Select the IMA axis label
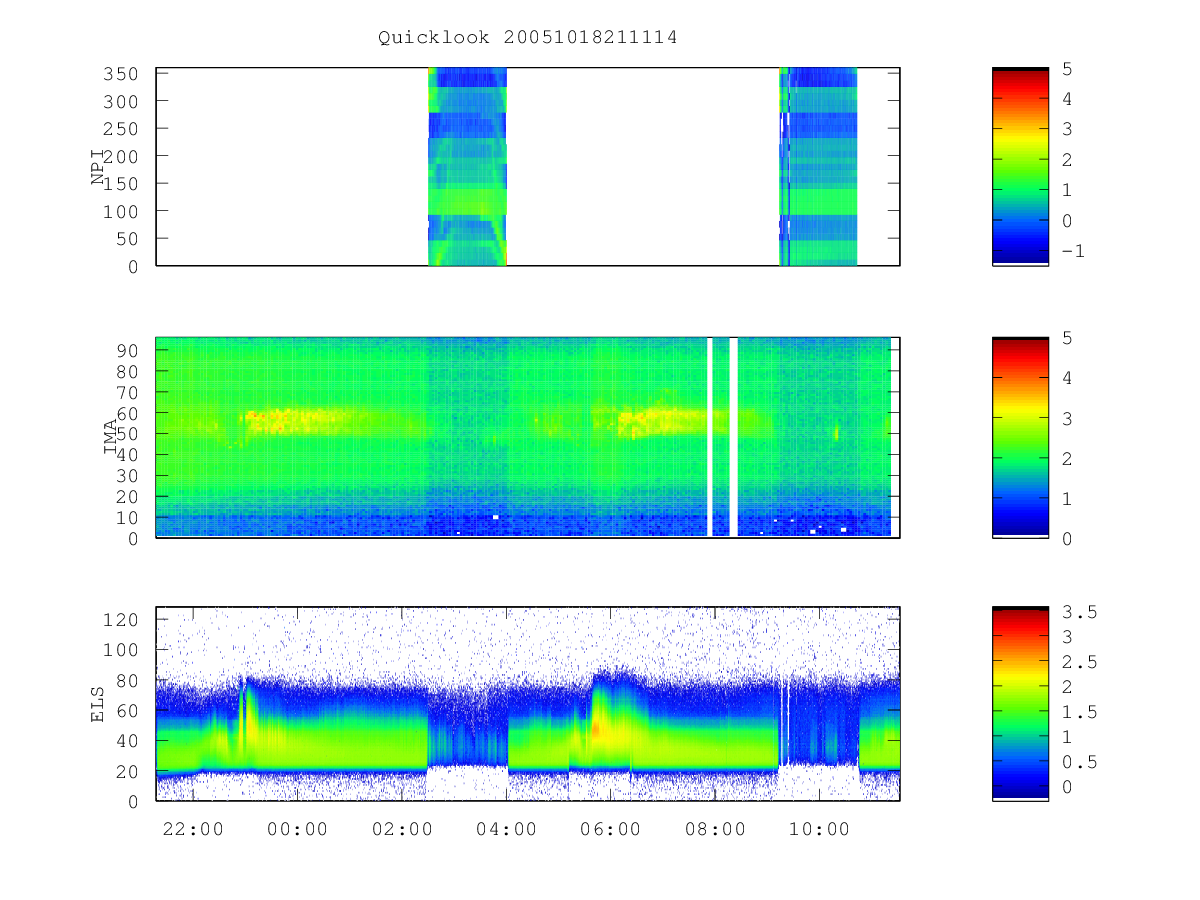Viewport: 1200px width, 900px height. (110, 436)
